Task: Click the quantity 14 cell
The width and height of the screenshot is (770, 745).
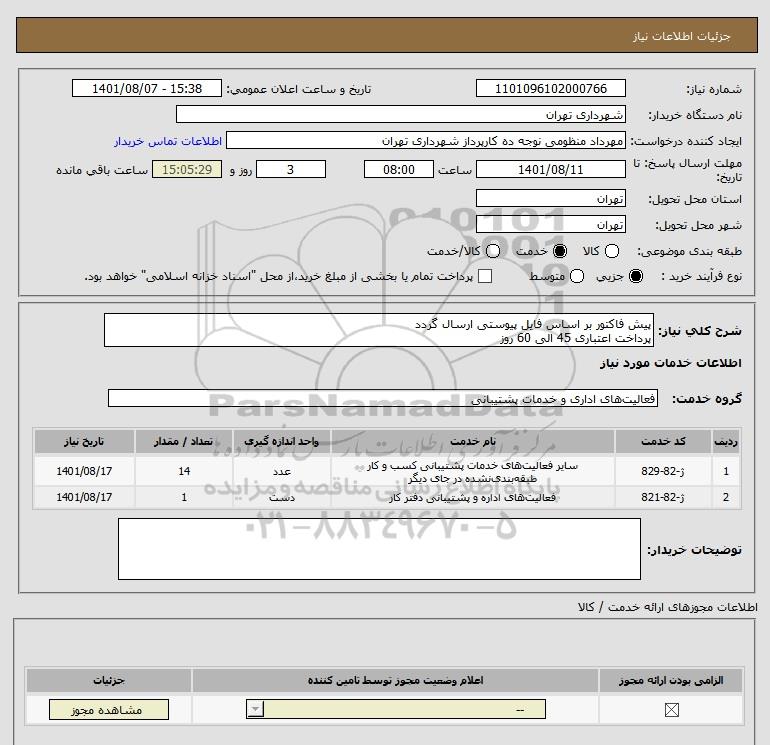Action: (x=184, y=471)
